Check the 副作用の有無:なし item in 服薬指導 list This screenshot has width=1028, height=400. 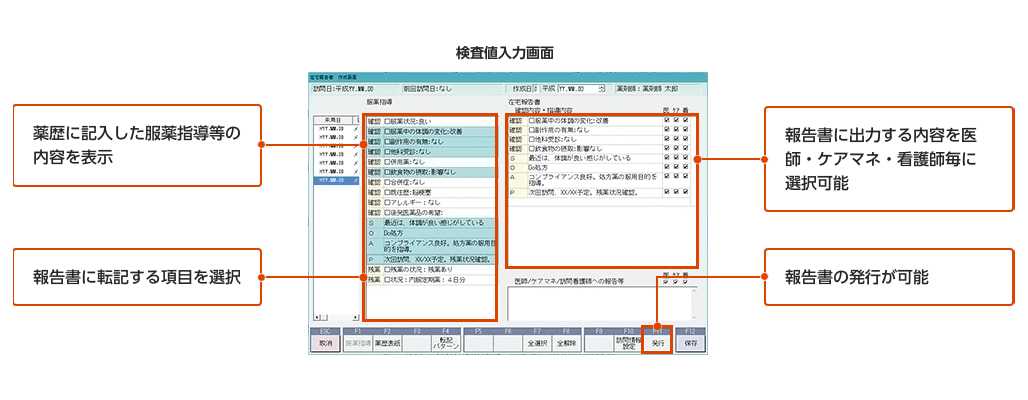click(388, 140)
